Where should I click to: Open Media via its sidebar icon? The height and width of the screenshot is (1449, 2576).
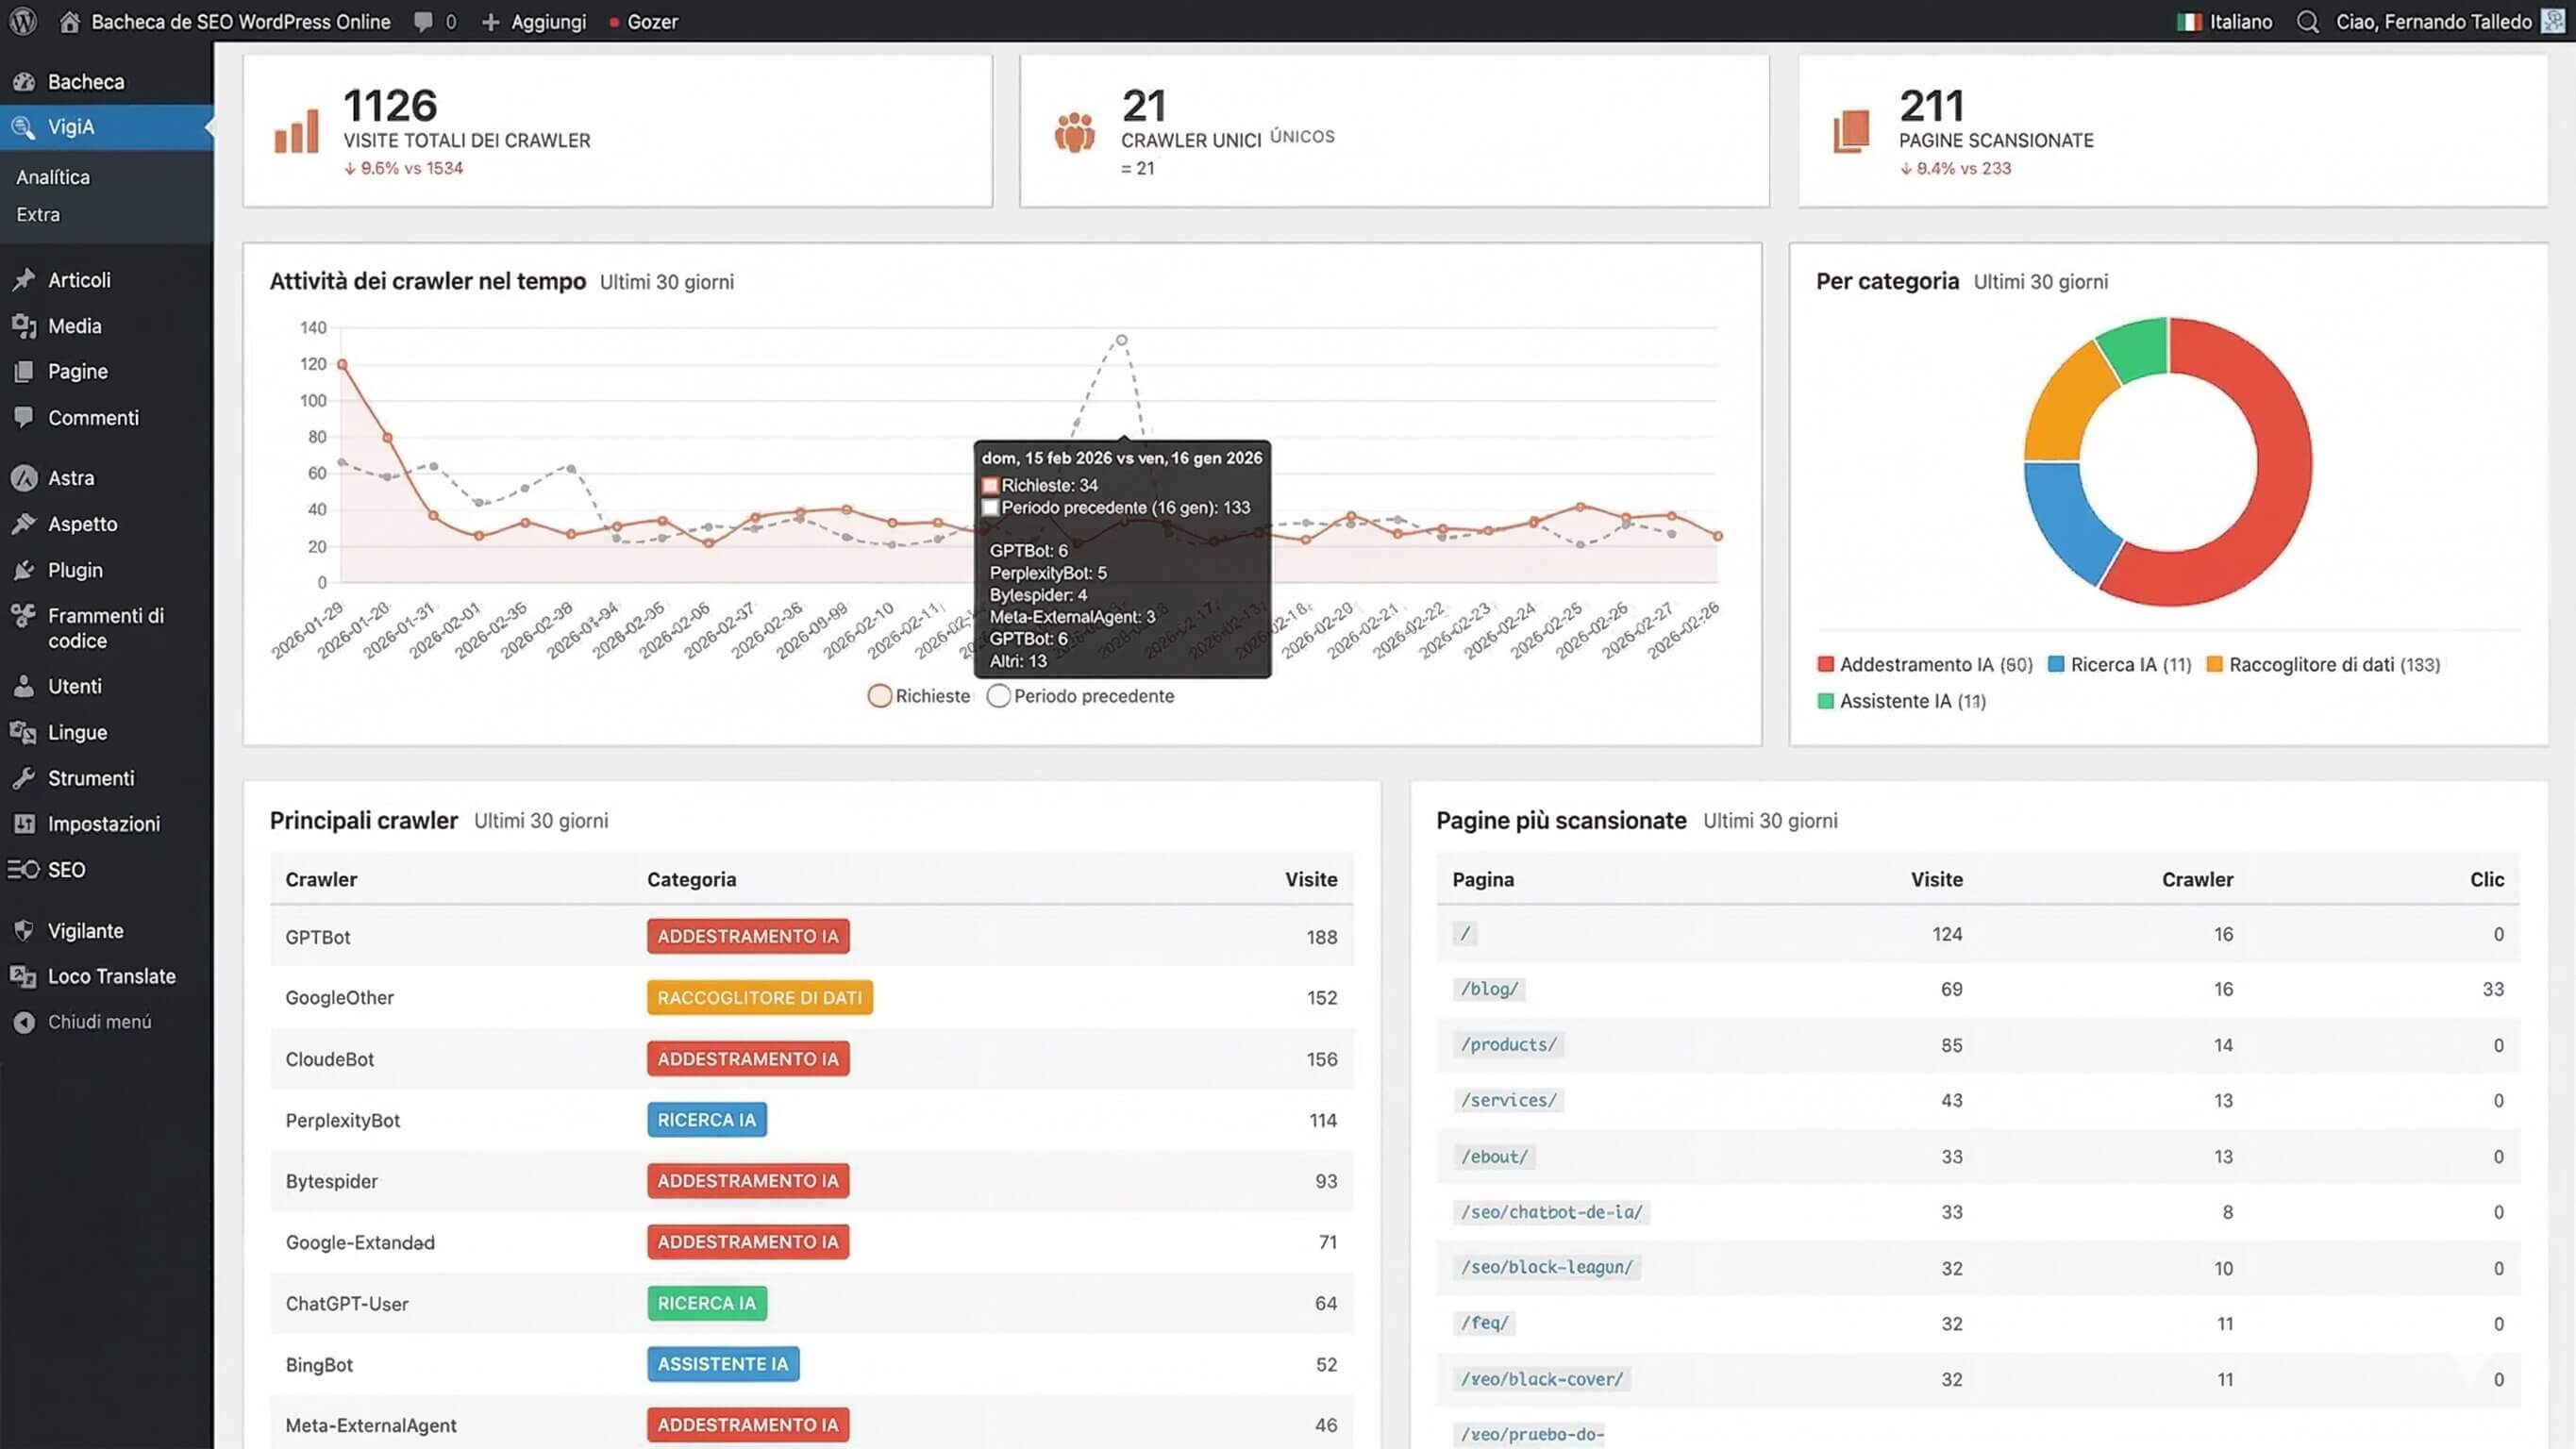click(x=24, y=325)
